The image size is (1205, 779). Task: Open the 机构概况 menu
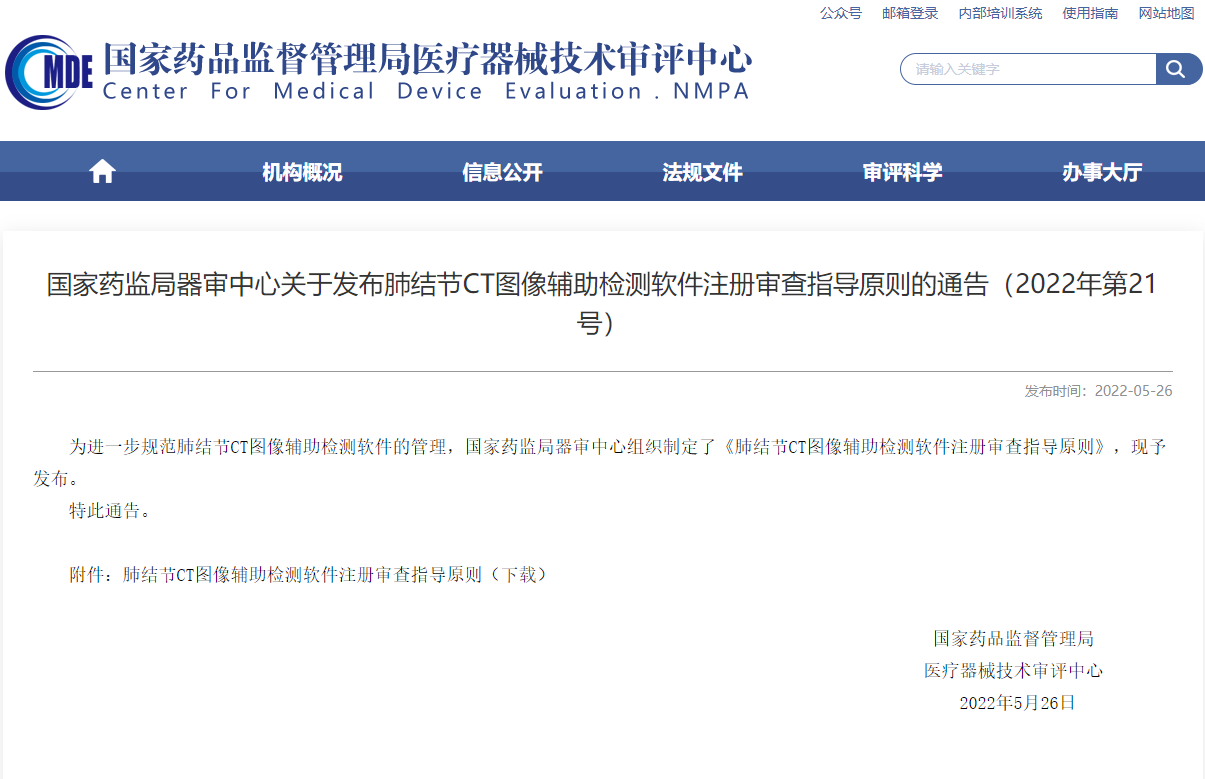coord(301,171)
